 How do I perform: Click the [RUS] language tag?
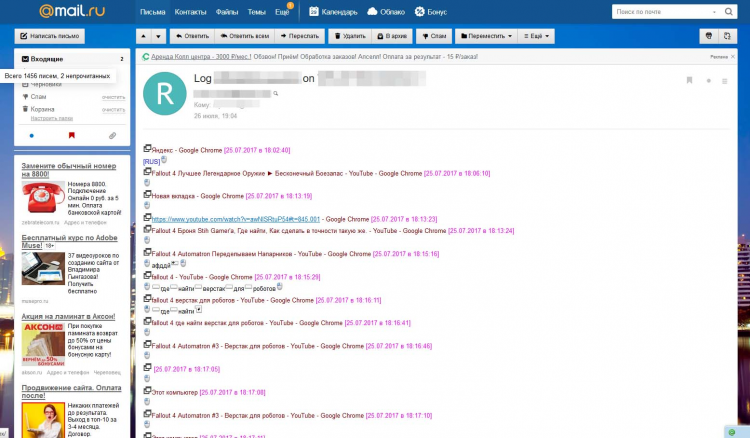pos(151,162)
